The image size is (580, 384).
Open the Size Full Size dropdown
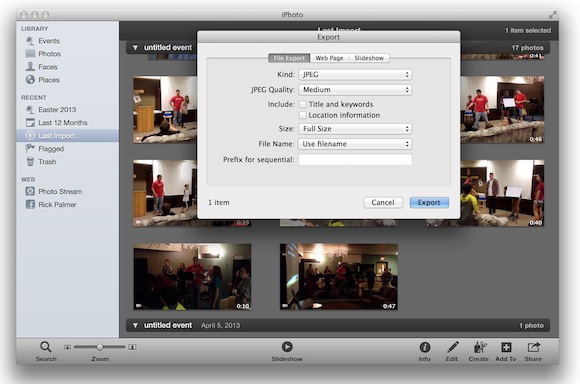point(355,129)
